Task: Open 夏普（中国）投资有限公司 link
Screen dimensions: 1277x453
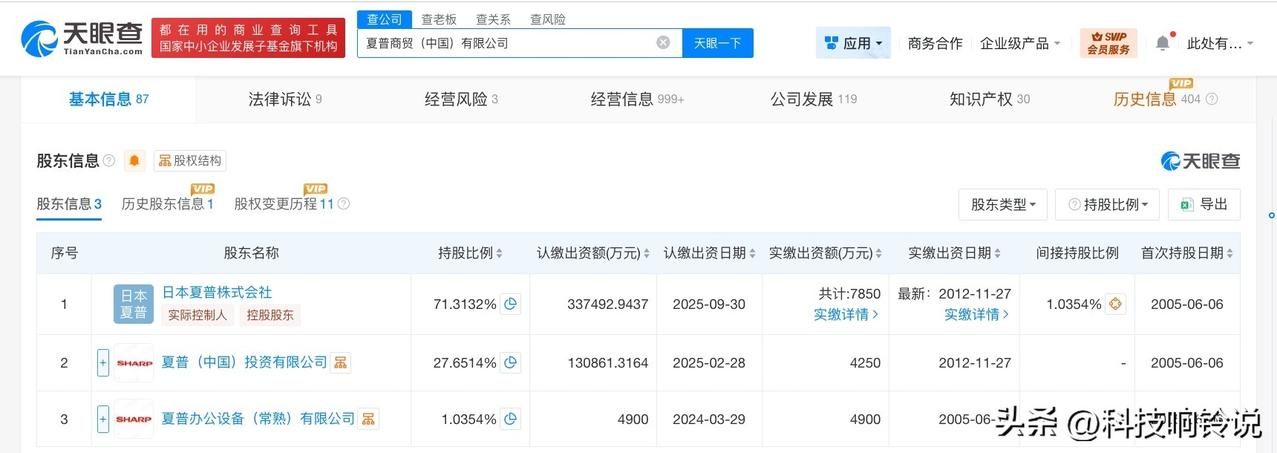Action: click(245, 362)
